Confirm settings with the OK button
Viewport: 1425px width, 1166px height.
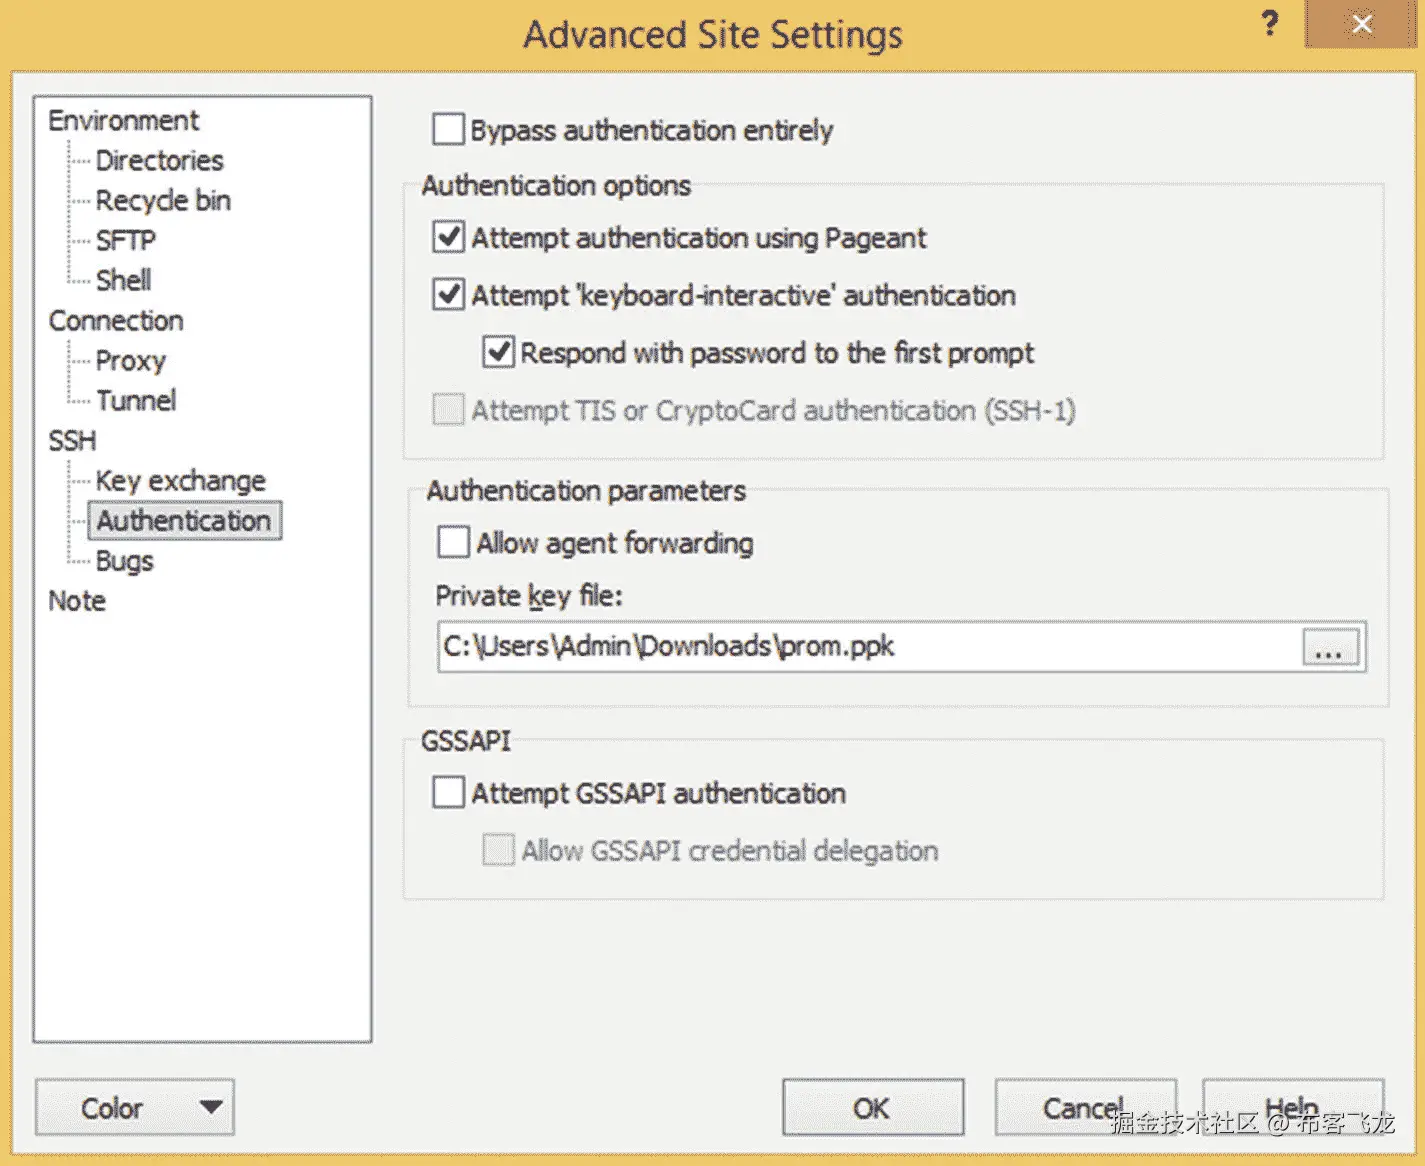tap(872, 1107)
